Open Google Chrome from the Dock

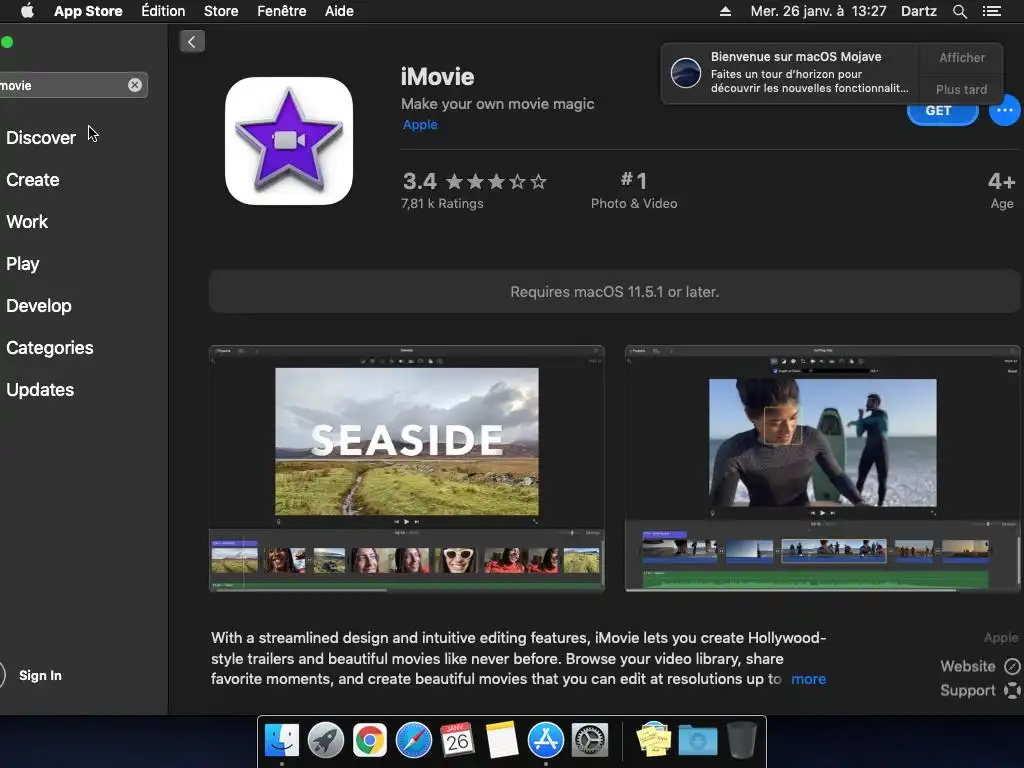click(x=370, y=740)
